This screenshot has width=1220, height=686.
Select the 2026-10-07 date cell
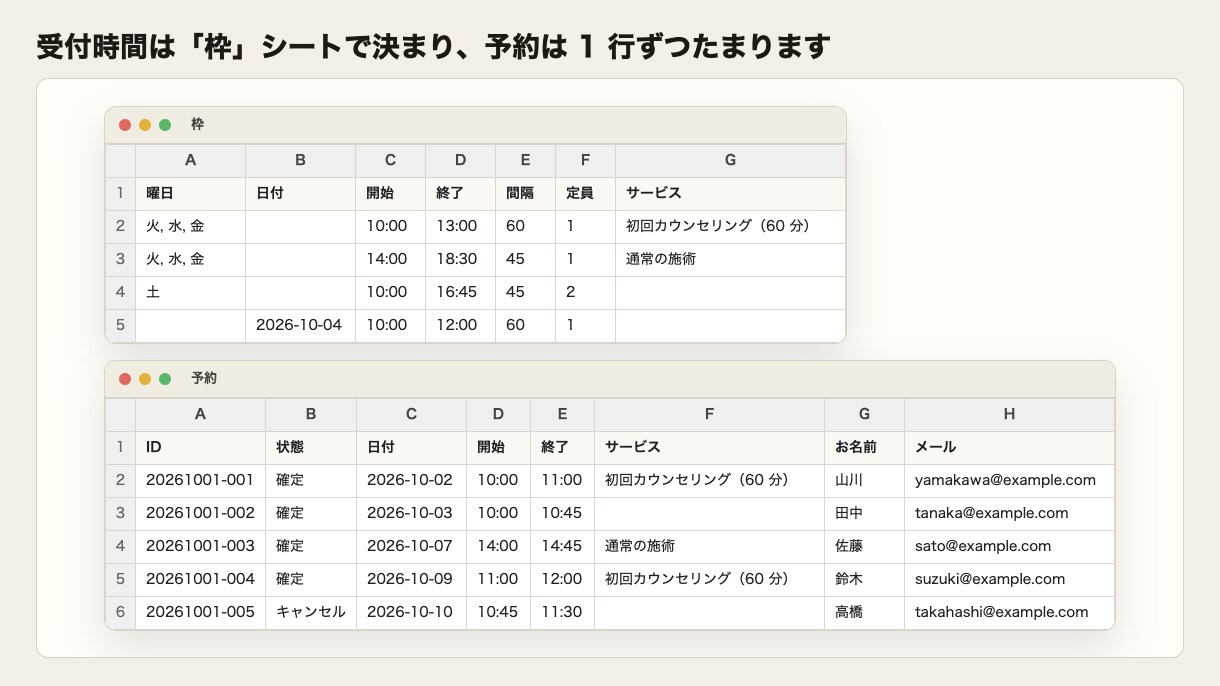412,547
